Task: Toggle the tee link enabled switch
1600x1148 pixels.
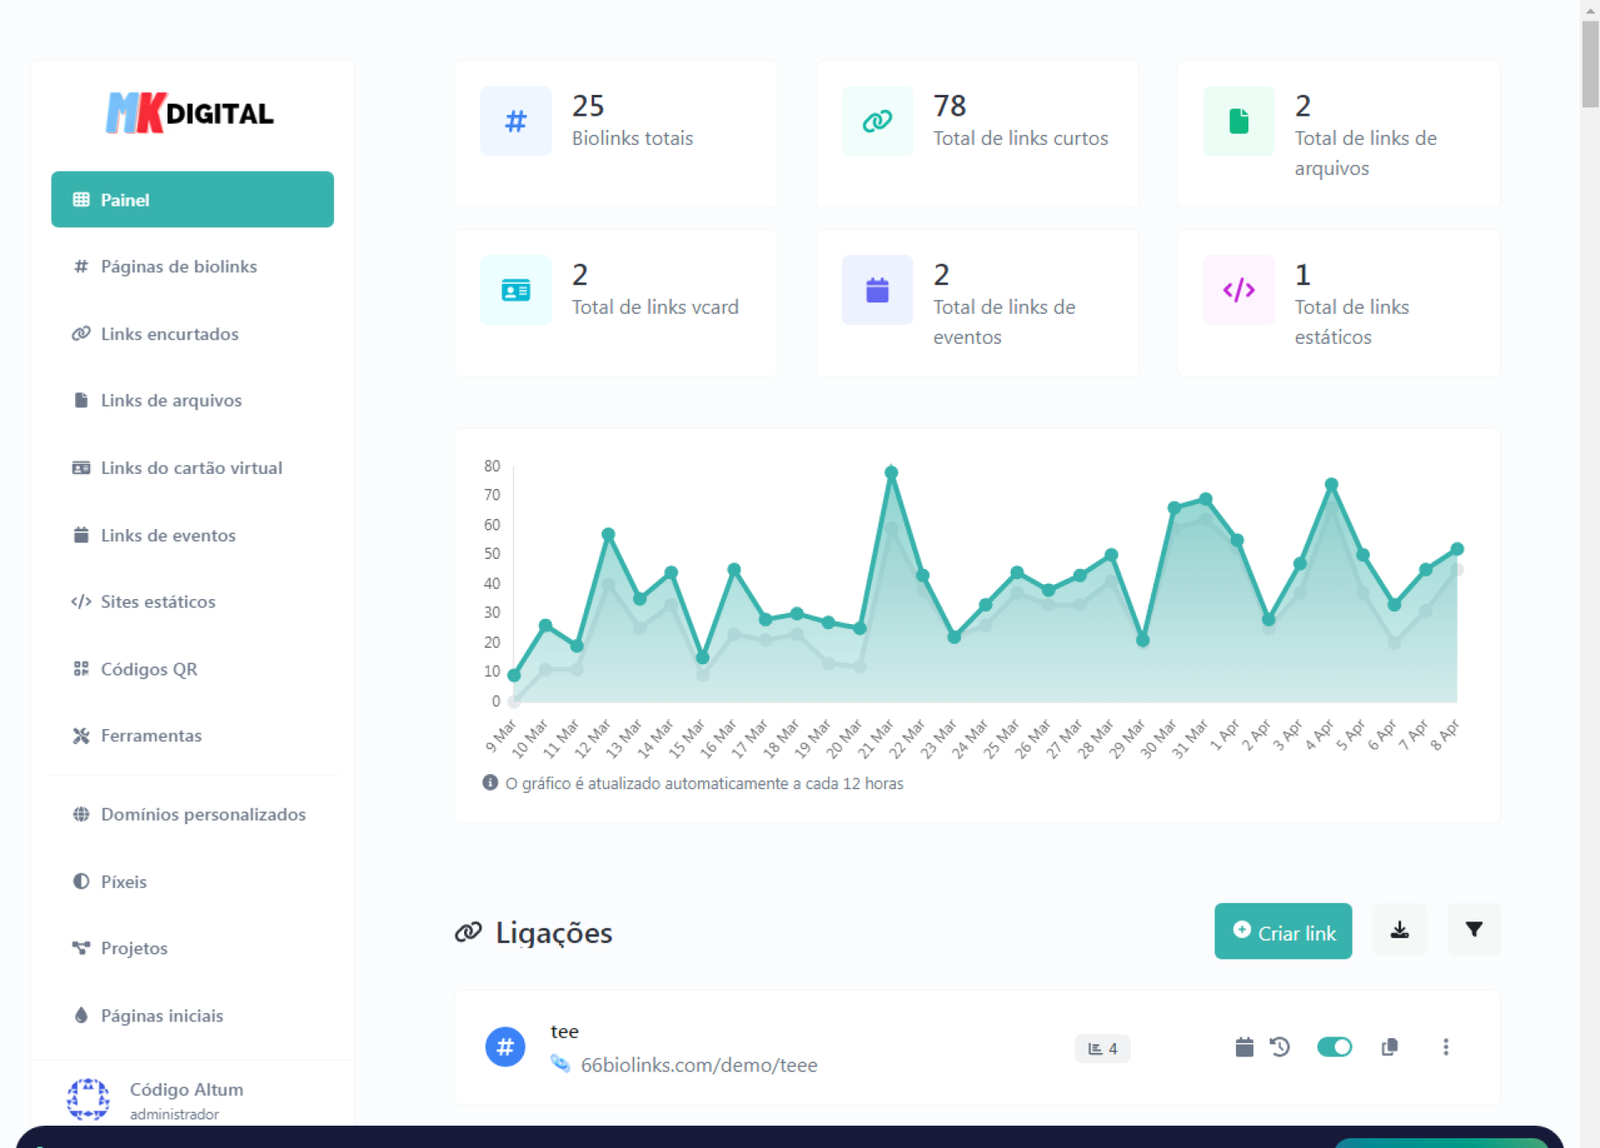Action: coord(1334,1047)
